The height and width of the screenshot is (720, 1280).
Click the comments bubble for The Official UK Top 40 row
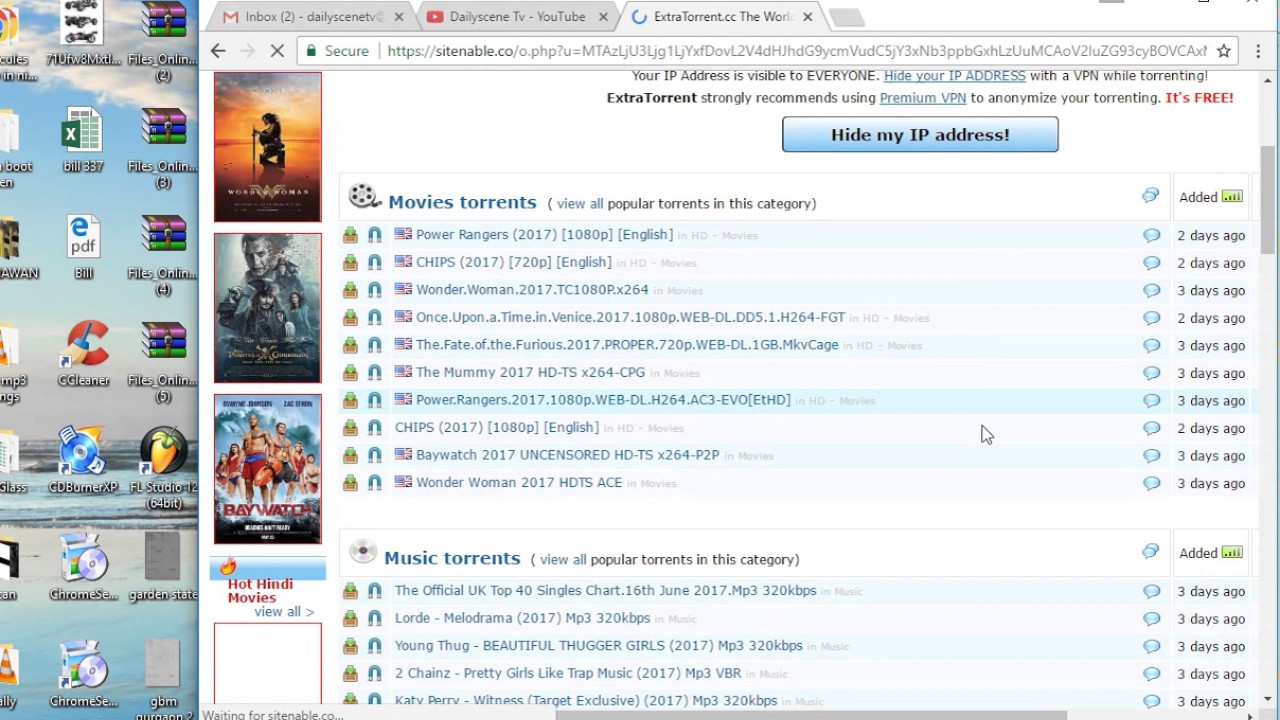pos(1152,591)
